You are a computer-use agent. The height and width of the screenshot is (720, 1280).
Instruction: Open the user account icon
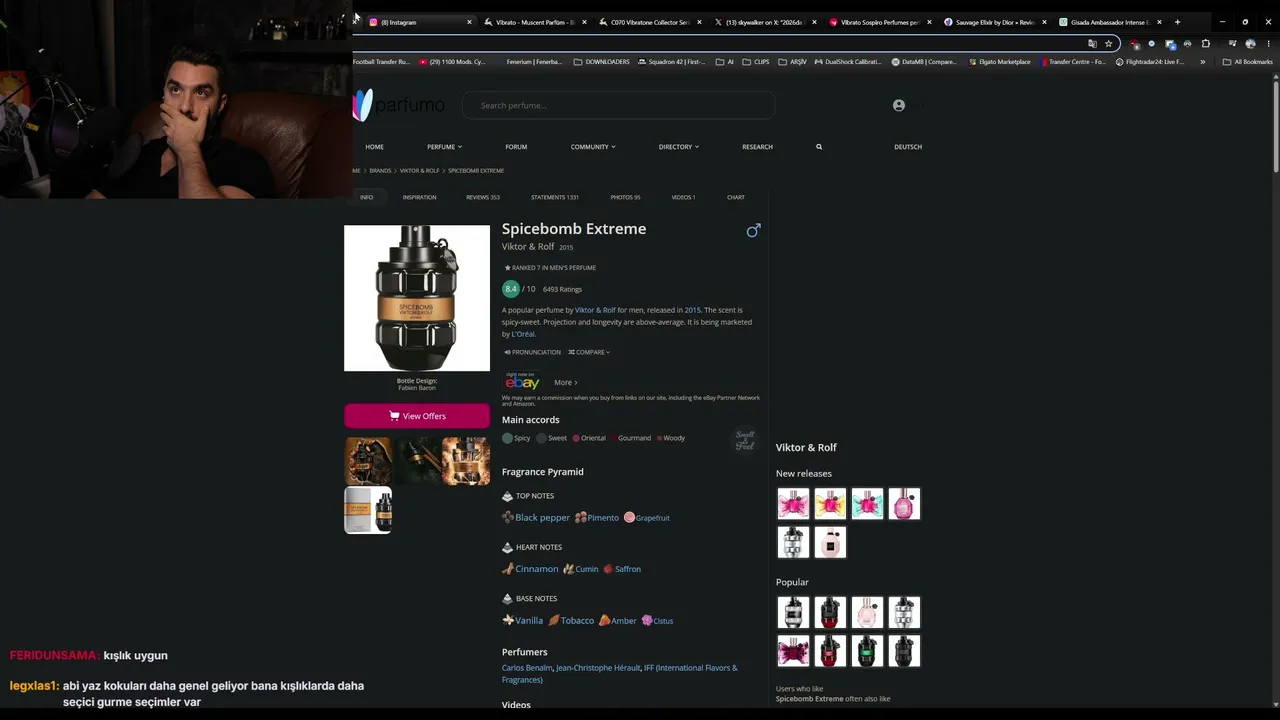click(x=899, y=105)
